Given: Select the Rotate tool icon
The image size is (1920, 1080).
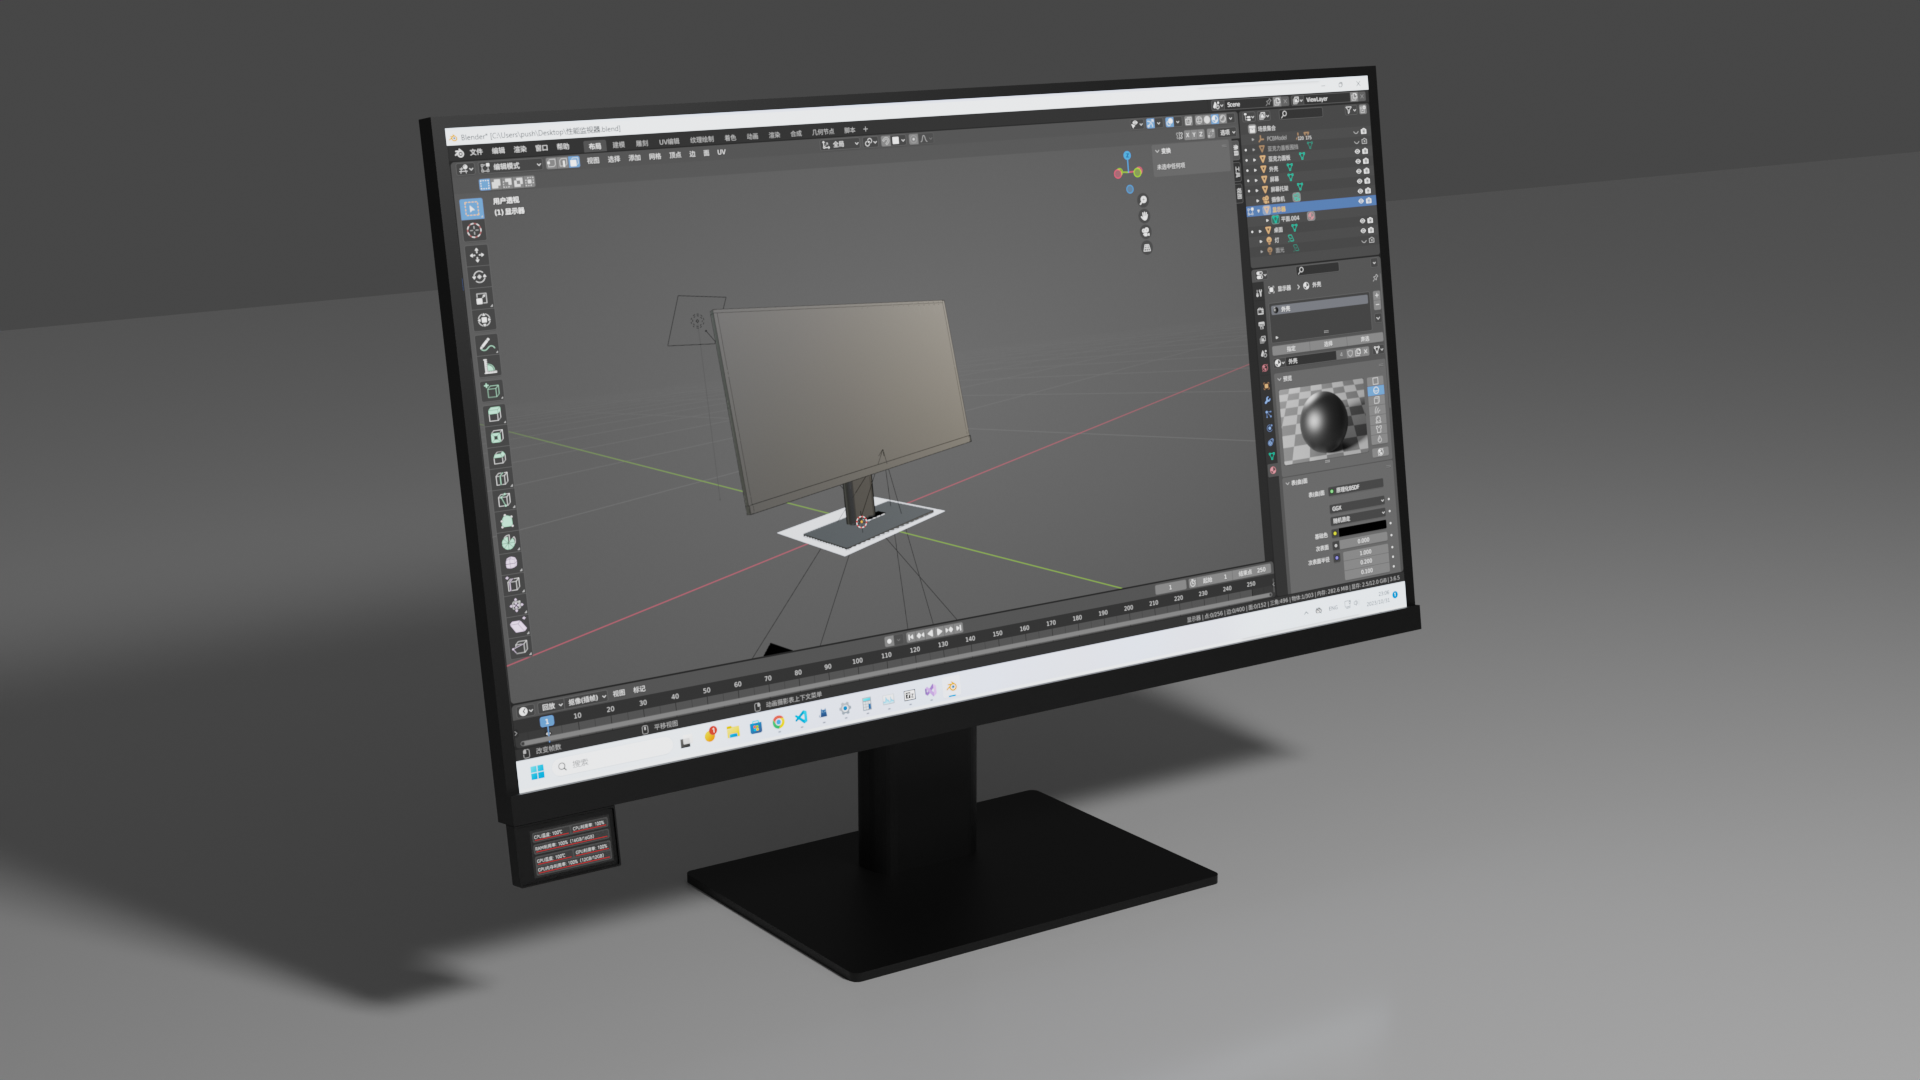Looking at the screenshot, I should [479, 277].
